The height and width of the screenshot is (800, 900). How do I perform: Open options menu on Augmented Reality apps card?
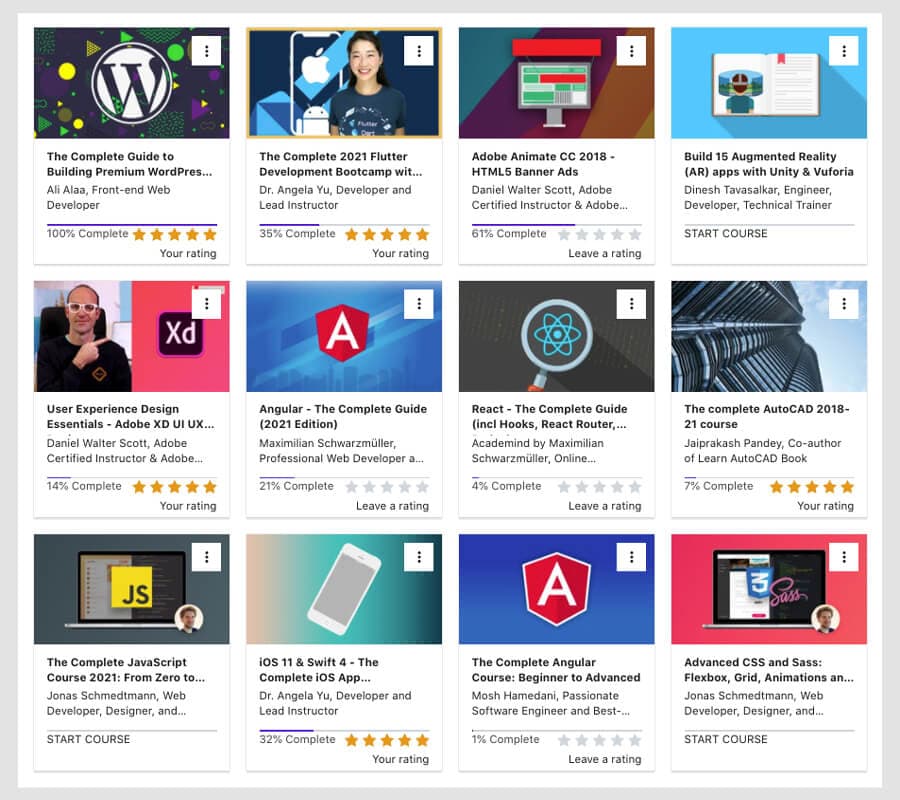click(843, 50)
